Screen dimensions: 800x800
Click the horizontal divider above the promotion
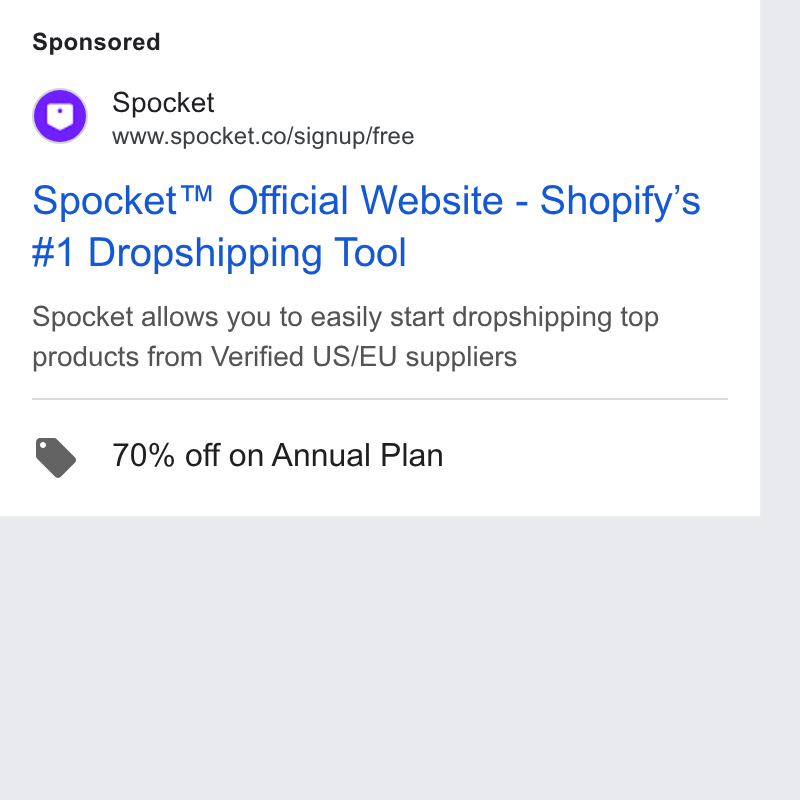(380, 399)
